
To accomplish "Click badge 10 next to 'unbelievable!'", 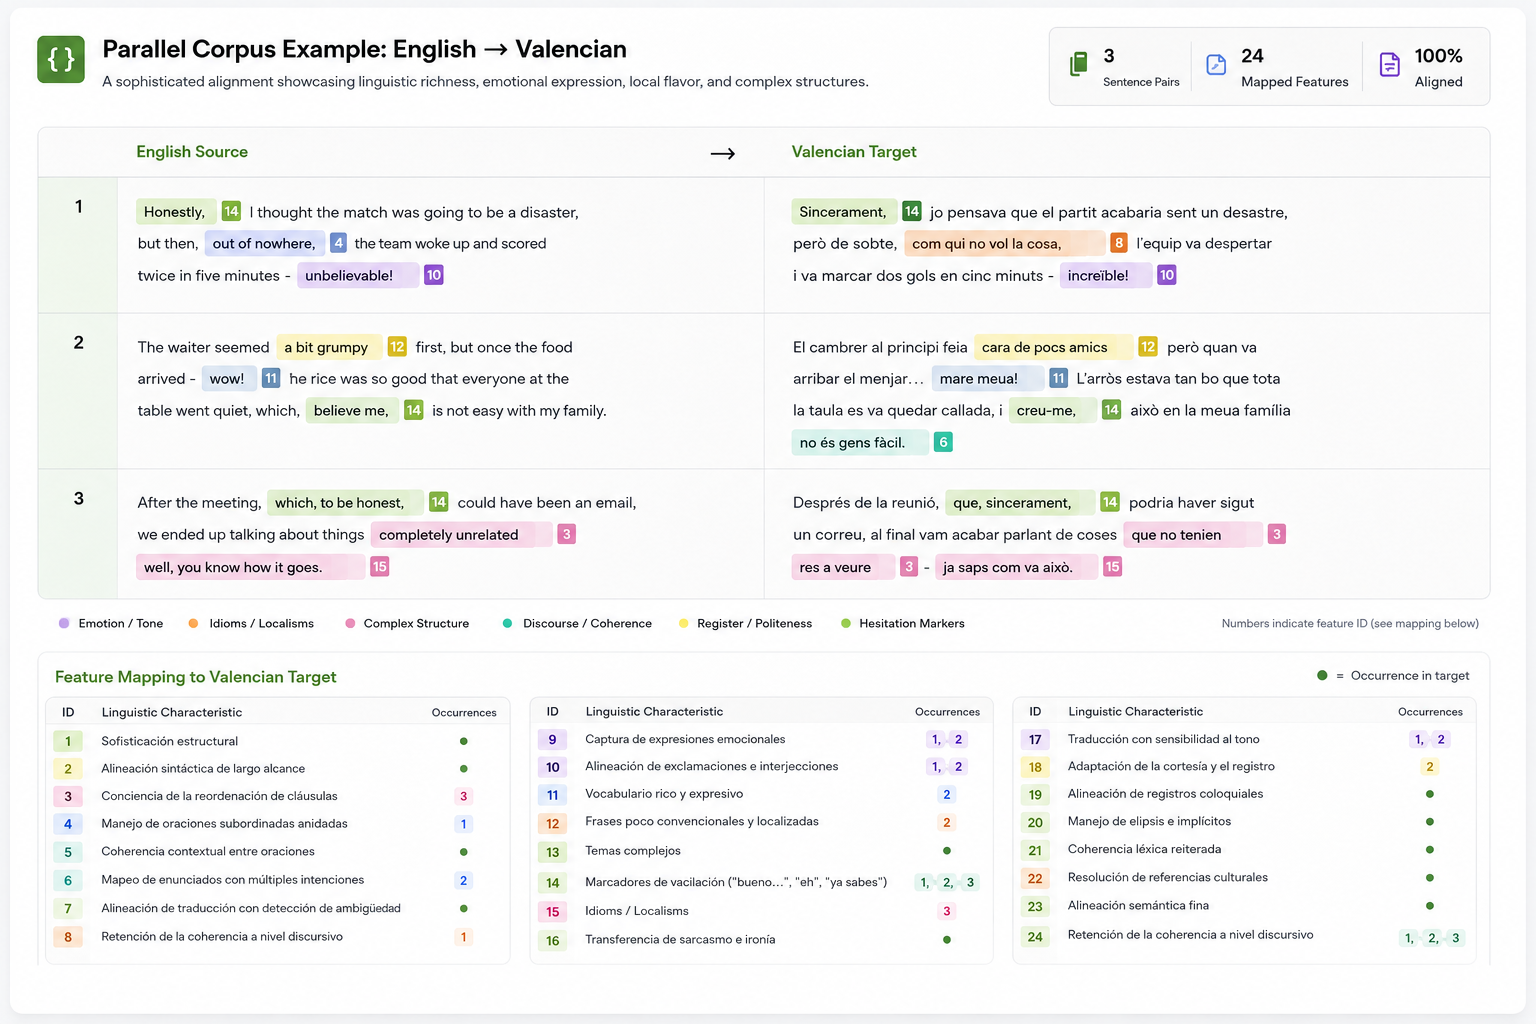I will click(x=433, y=274).
